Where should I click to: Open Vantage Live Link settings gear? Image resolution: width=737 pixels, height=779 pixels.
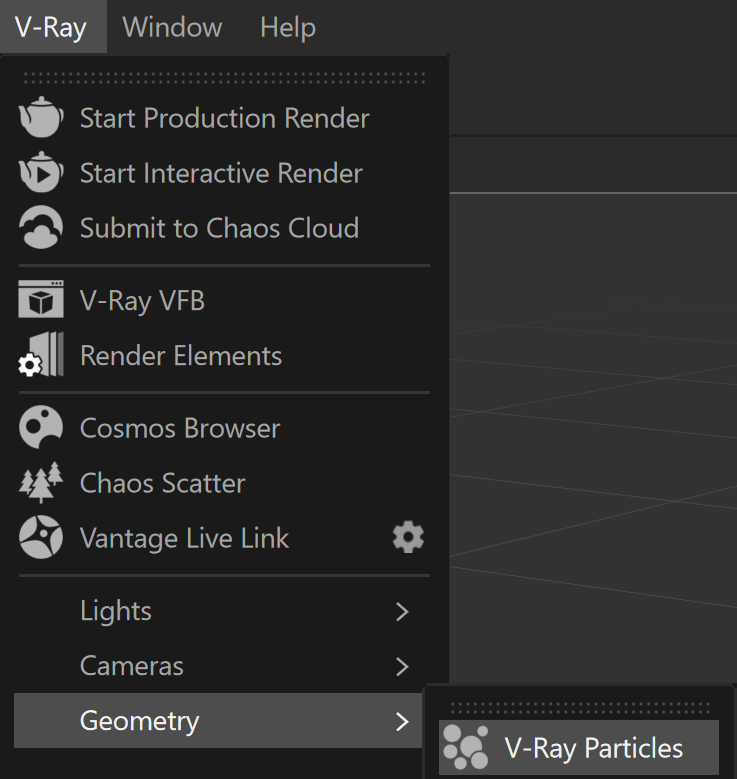[408, 537]
